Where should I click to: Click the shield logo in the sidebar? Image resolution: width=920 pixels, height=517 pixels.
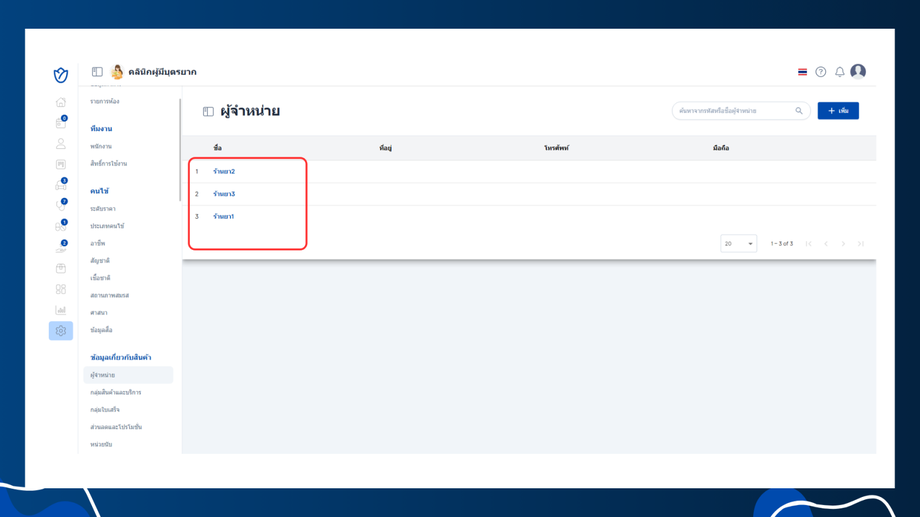coord(60,75)
